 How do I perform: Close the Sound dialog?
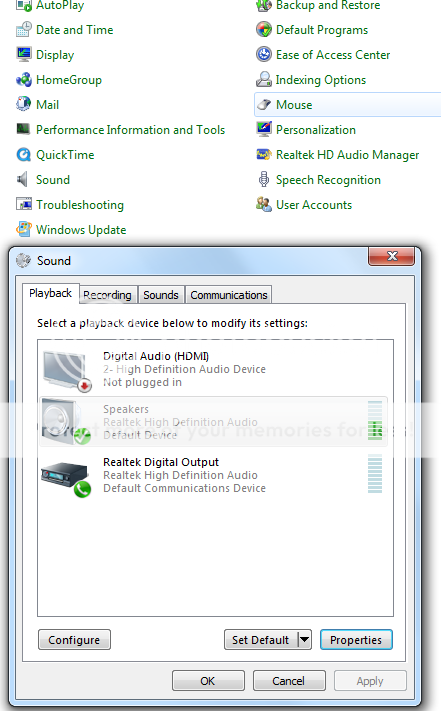click(x=392, y=256)
